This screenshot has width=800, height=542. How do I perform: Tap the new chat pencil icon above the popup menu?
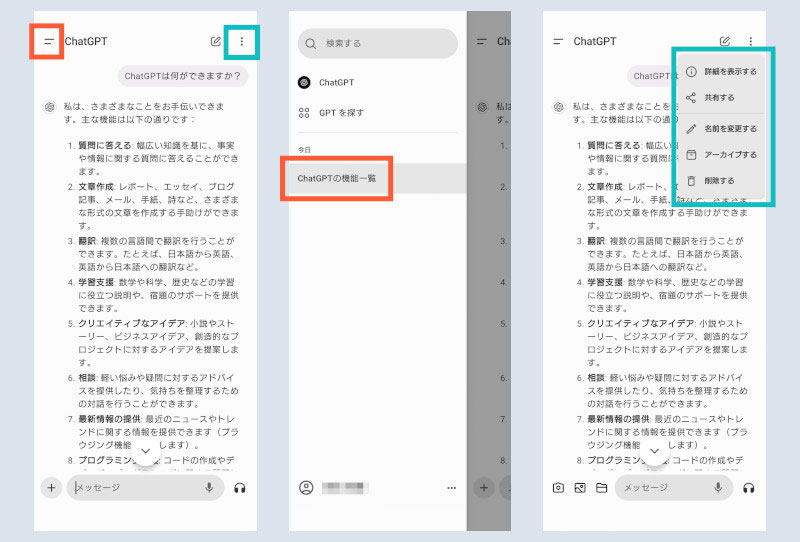pyautogui.click(x=724, y=41)
